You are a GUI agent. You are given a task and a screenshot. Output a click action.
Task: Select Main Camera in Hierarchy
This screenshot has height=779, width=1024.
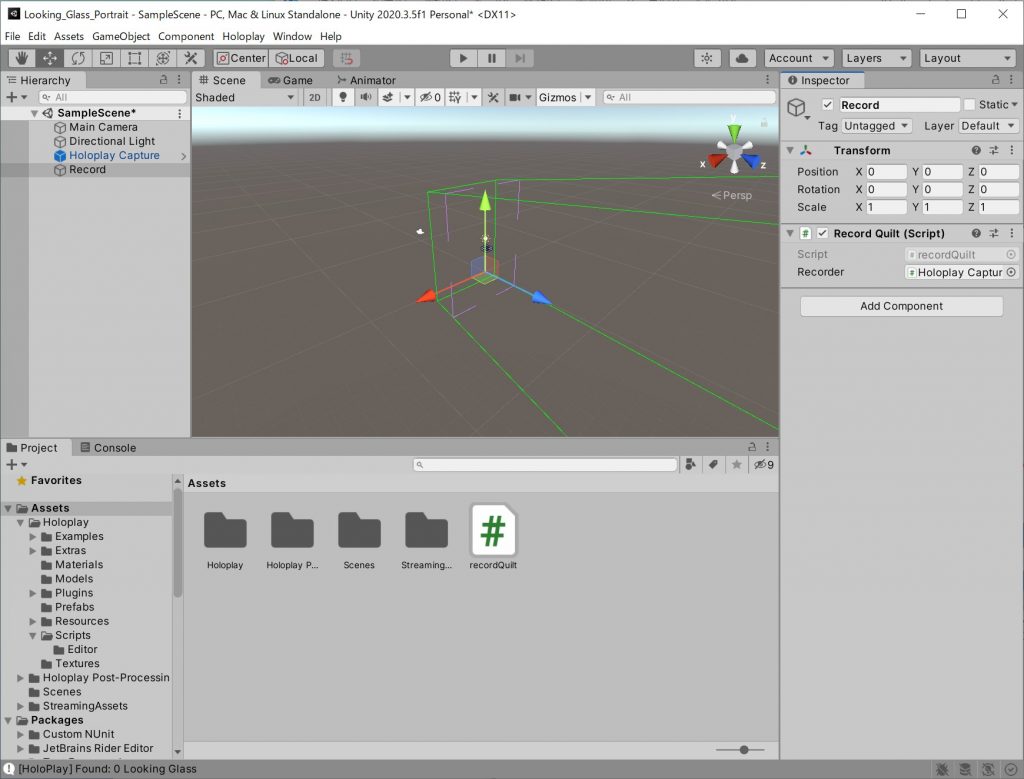(x=103, y=127)
